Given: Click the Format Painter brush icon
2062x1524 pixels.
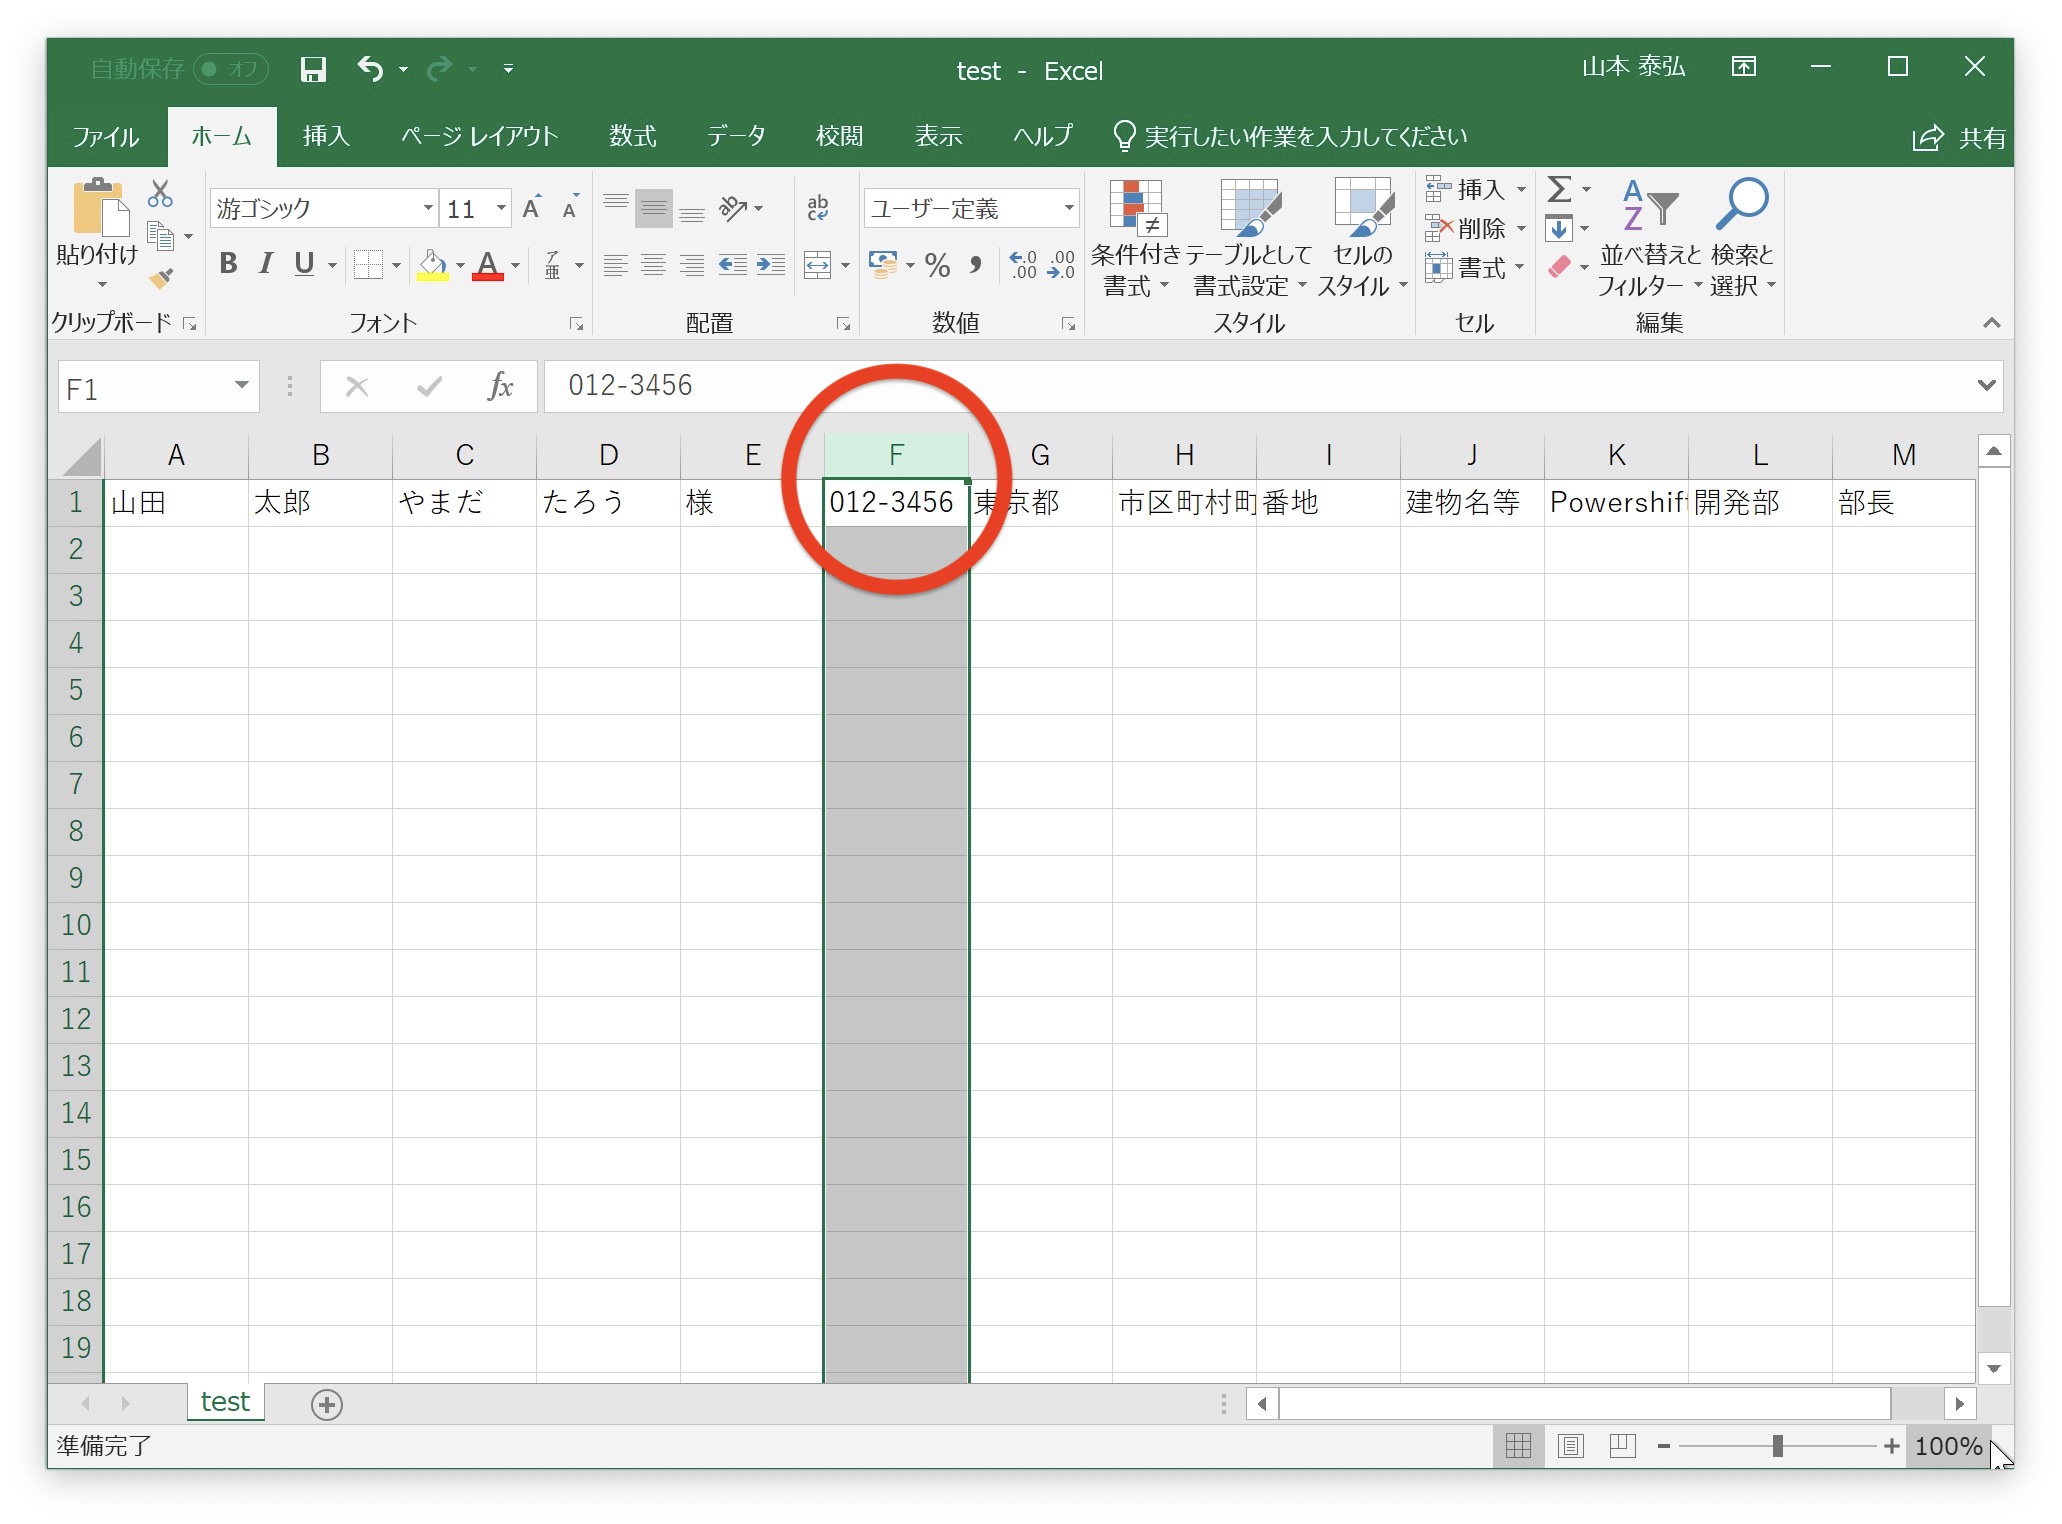Looking at the screenshot, I should click(161, 279).
